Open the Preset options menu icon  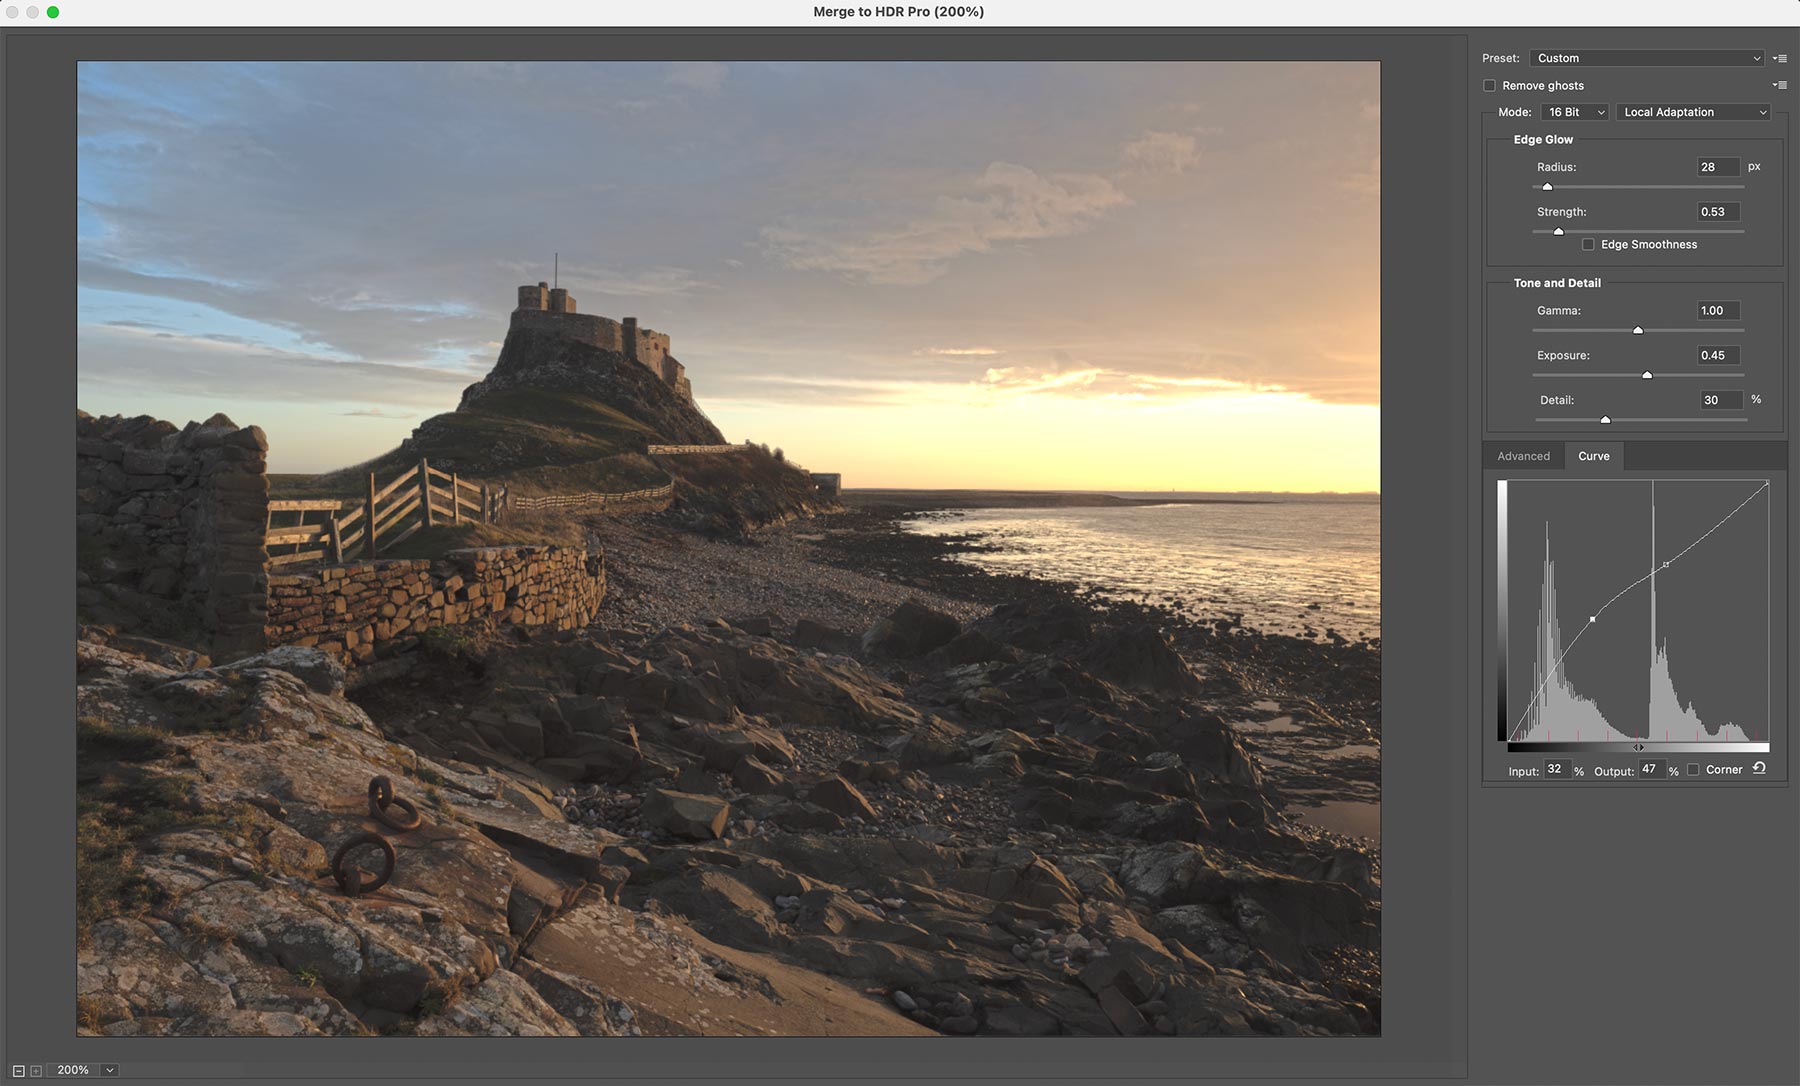pos(1780,59)
